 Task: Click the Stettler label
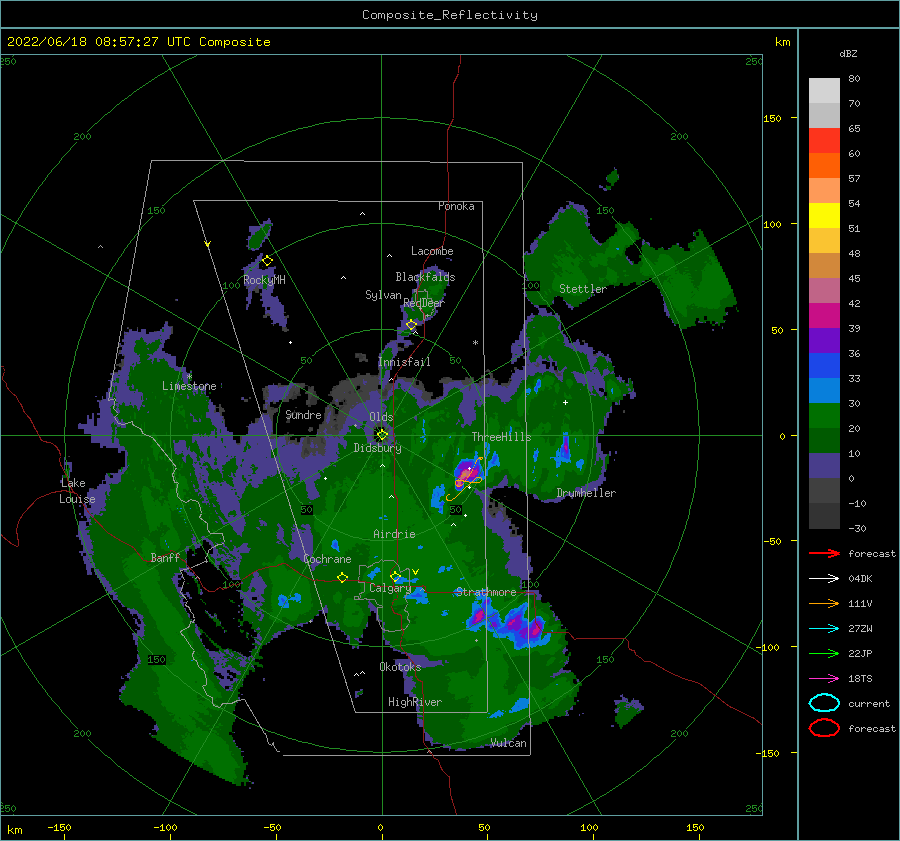click(583, 289)
